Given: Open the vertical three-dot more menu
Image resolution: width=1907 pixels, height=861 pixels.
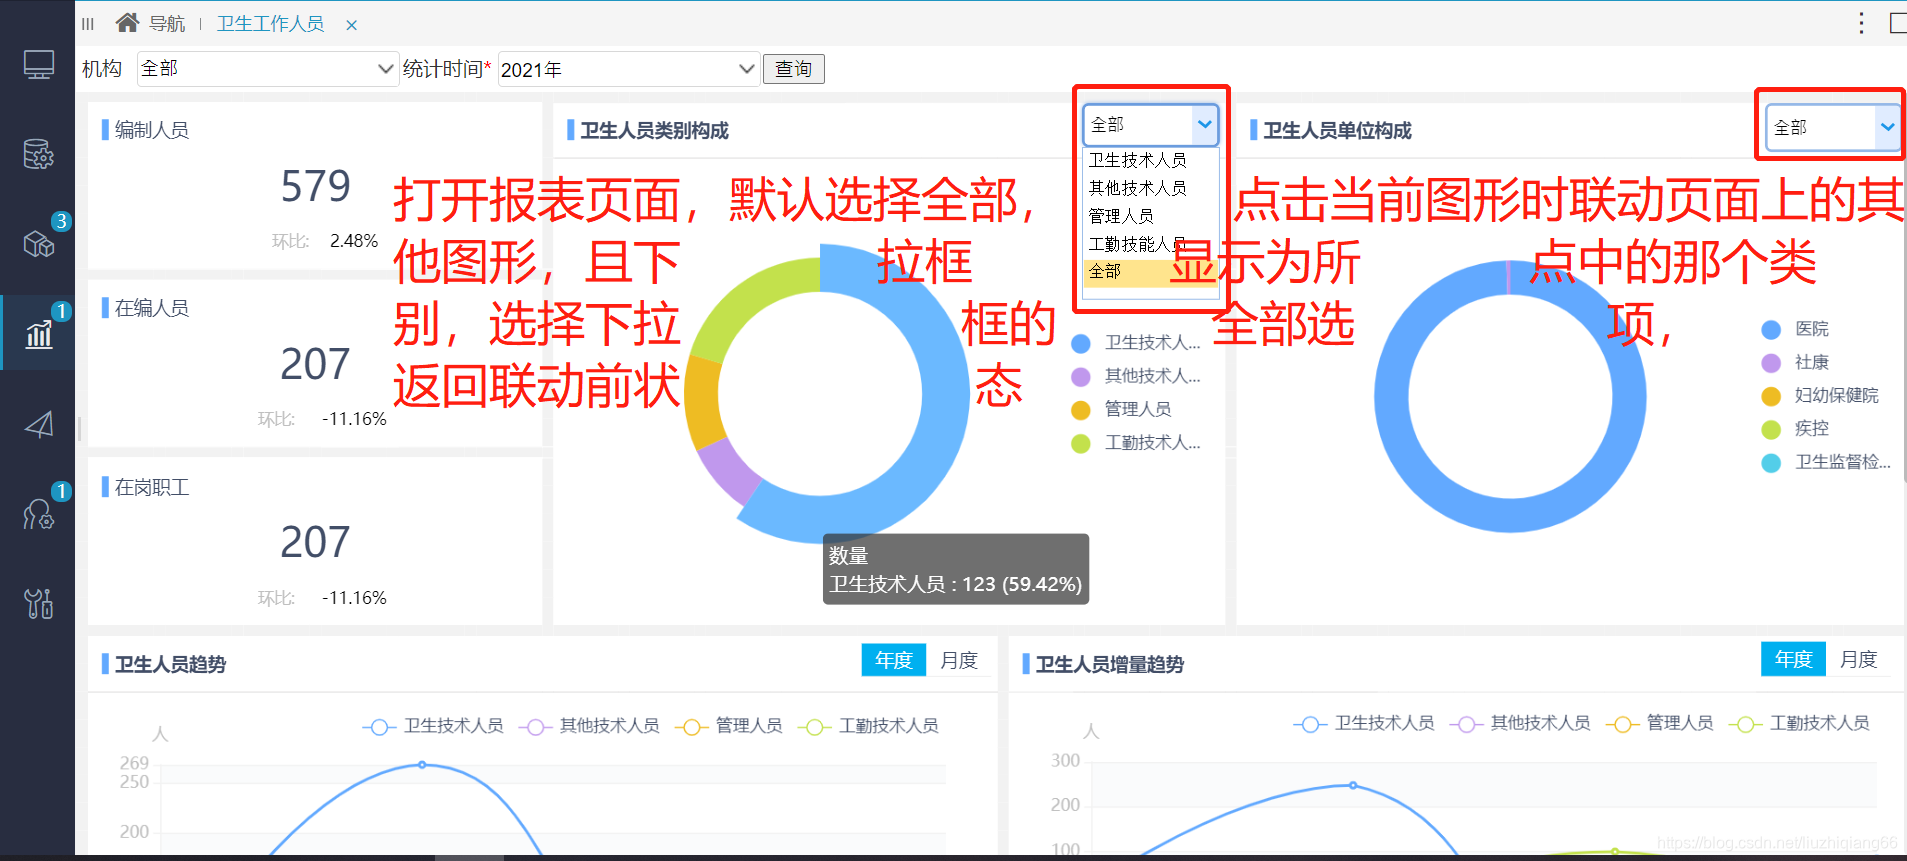Looking at the screenshot, I should click(1861, 23).
